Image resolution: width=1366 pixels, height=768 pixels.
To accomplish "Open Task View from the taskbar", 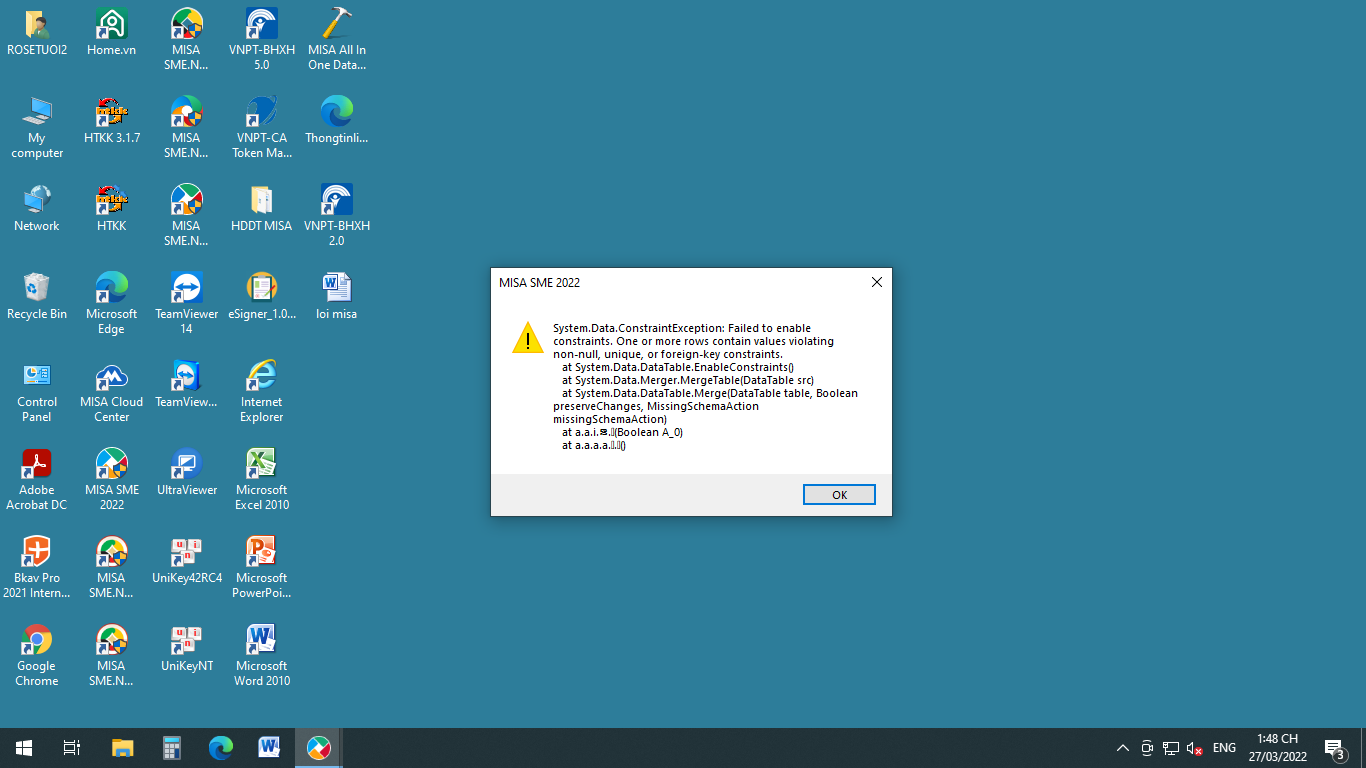I will point(72,748).
